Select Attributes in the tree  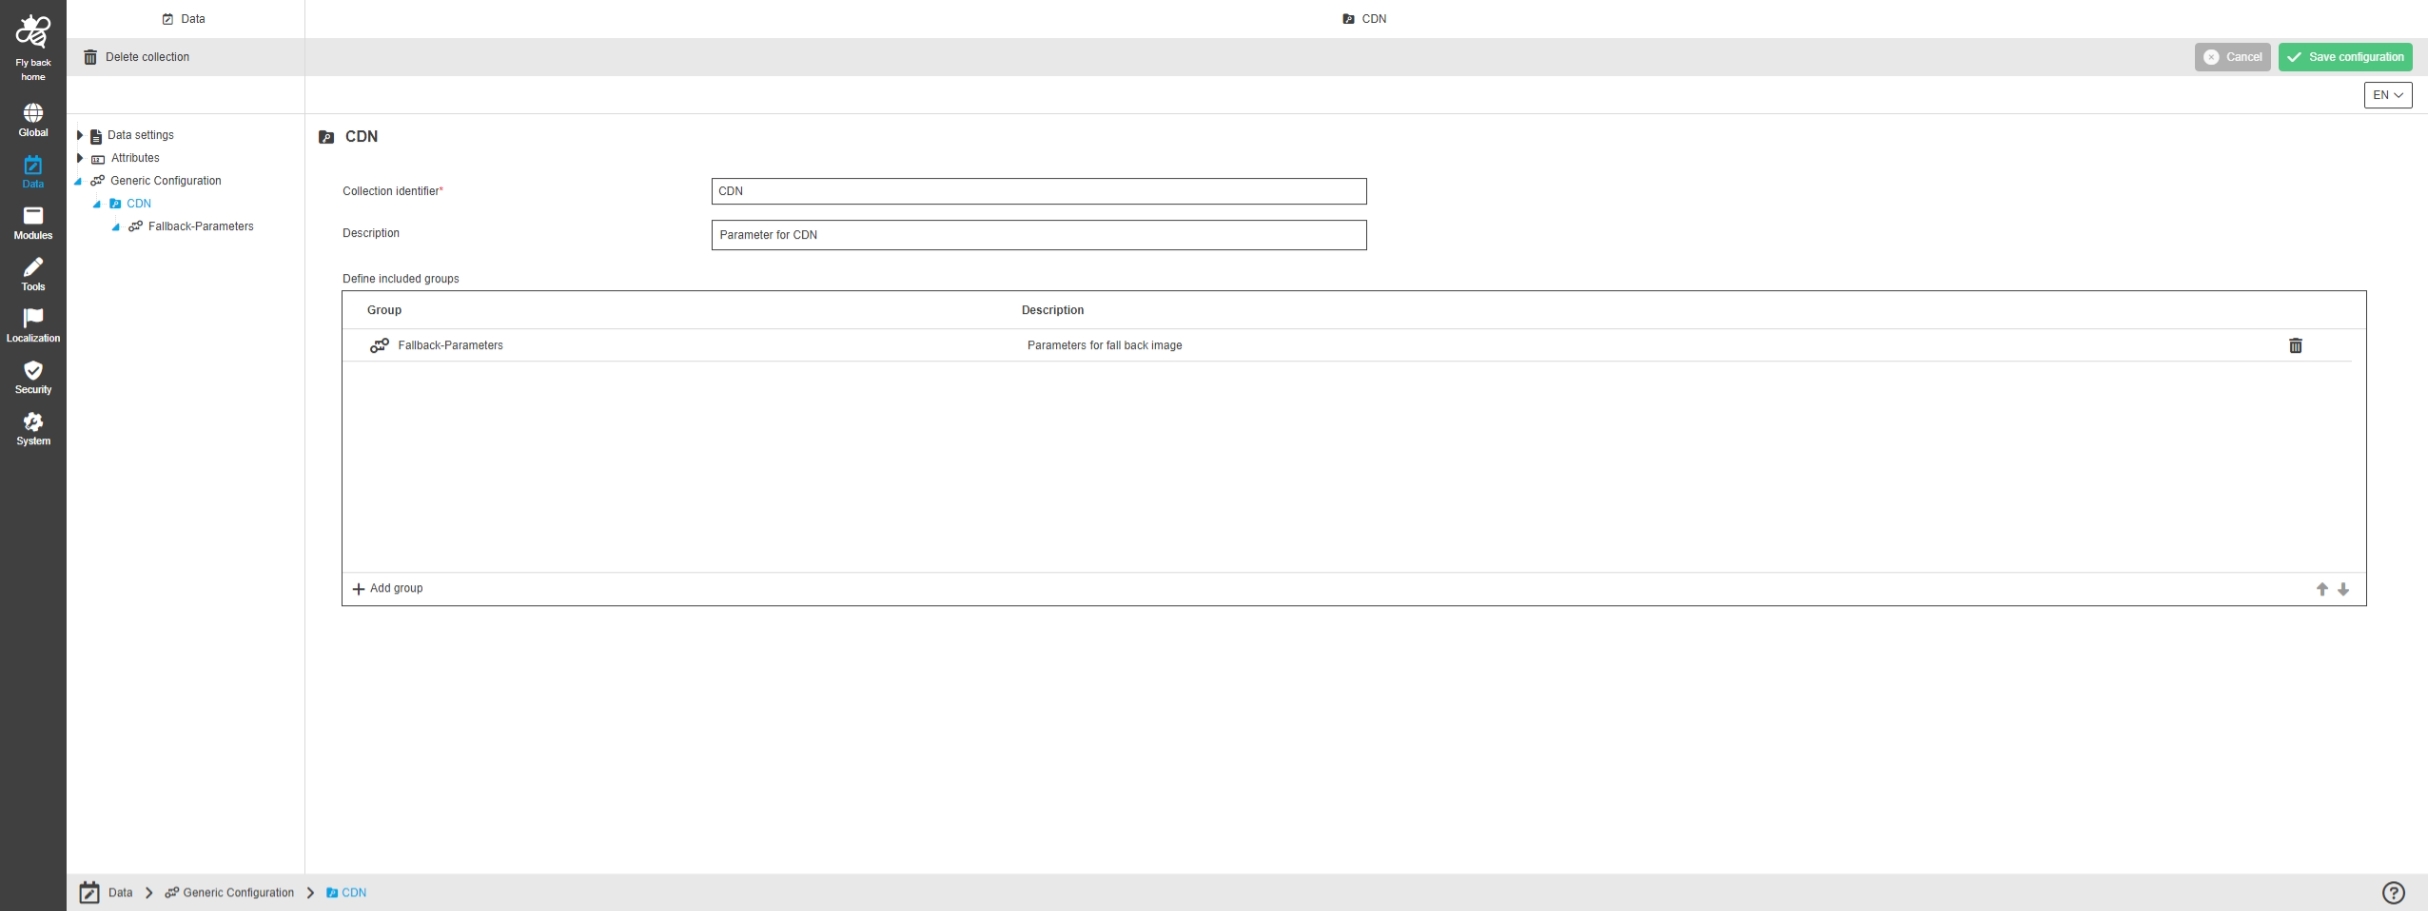click(x=135, y=158)
